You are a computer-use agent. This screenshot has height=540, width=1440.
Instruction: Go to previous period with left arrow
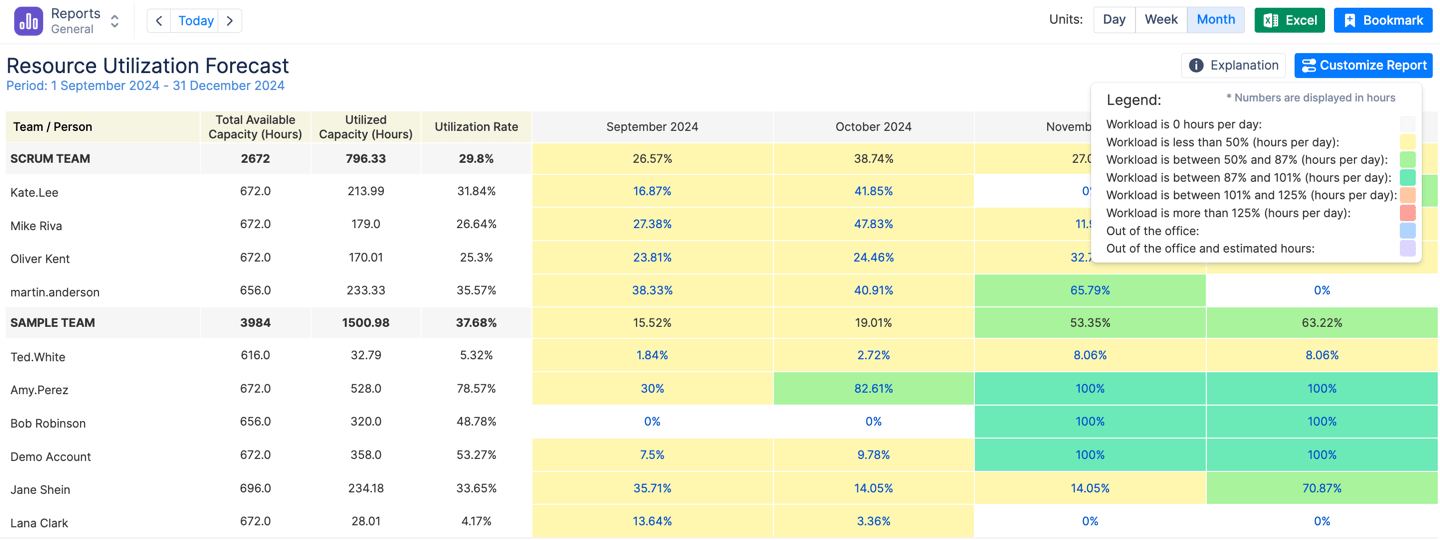tap(159, 21)
